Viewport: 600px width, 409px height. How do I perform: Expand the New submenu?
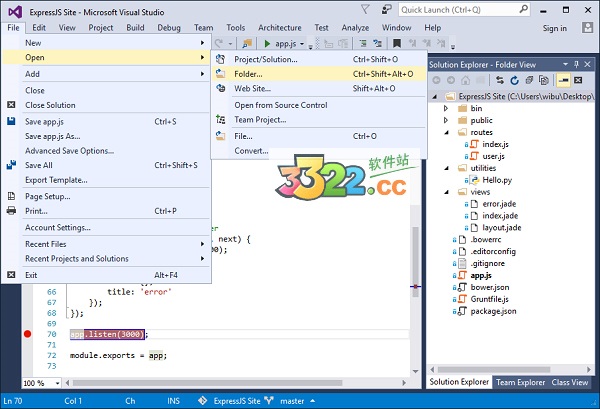pyautogui.click(x=107, y=43)
